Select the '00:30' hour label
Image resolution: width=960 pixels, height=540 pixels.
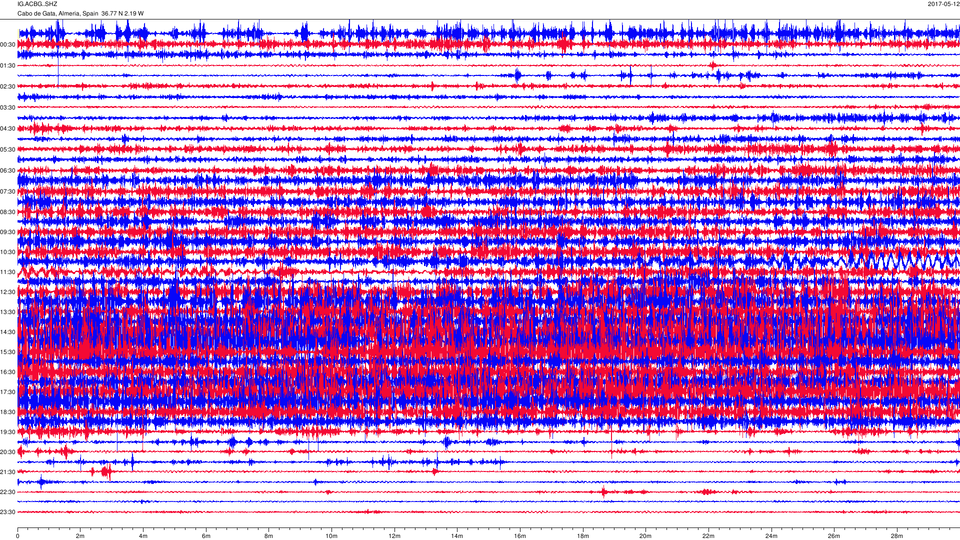[8, 45]
